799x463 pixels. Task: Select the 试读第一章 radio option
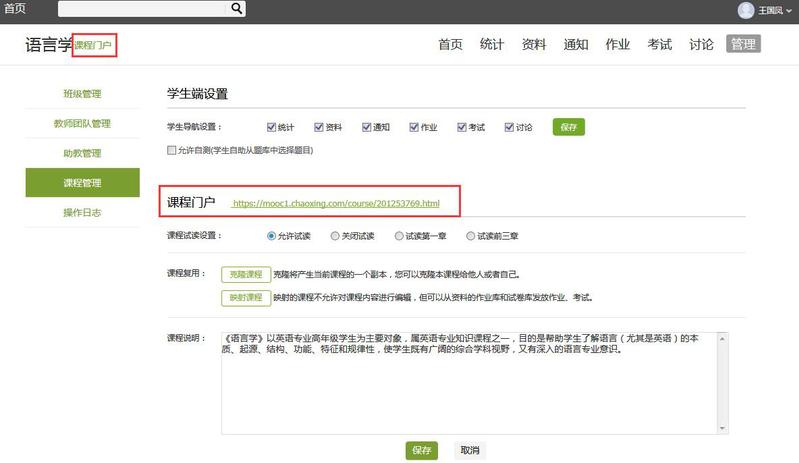point(399,236)
